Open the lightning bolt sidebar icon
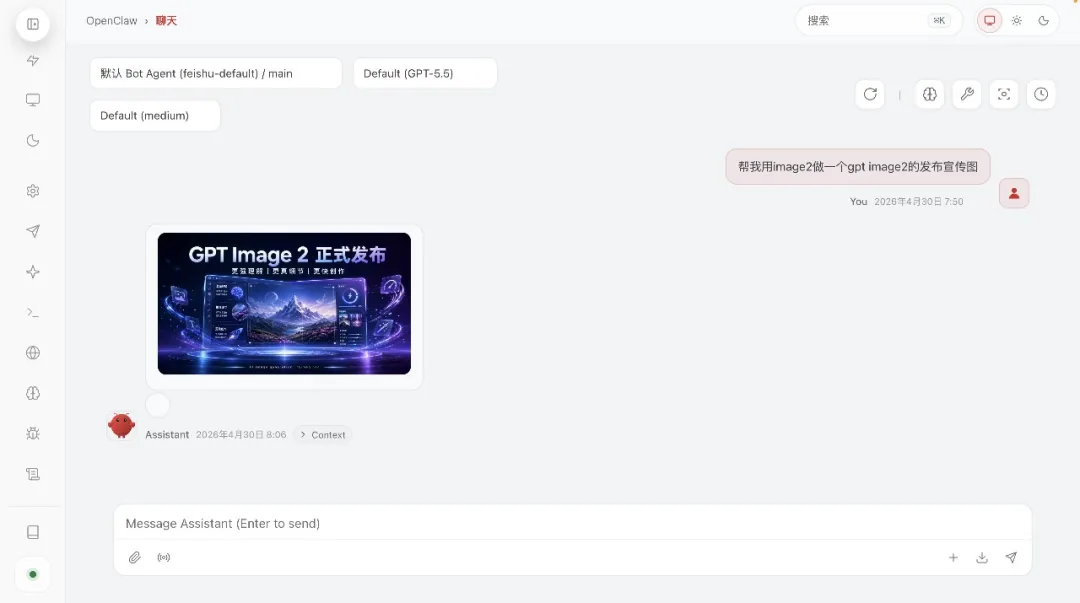Screen dimensions: 1080x603 [32, 61]
